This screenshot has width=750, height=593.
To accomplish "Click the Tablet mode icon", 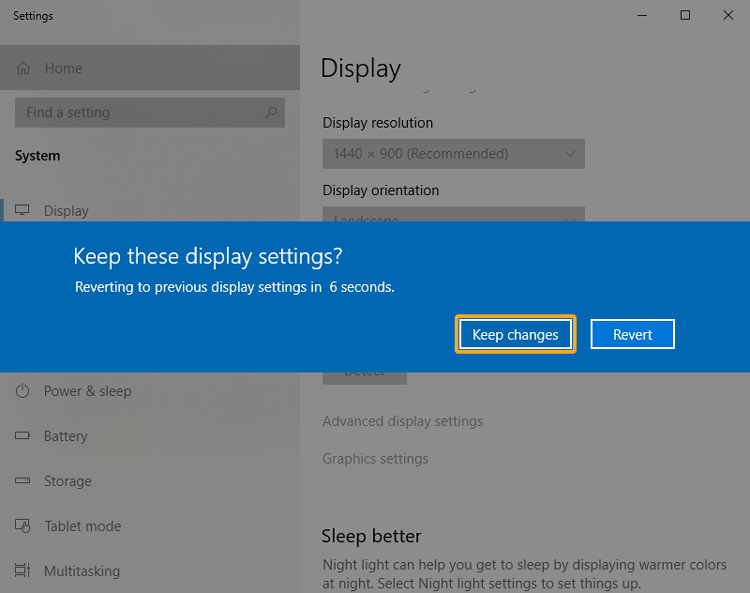I will tap(22, 526).
